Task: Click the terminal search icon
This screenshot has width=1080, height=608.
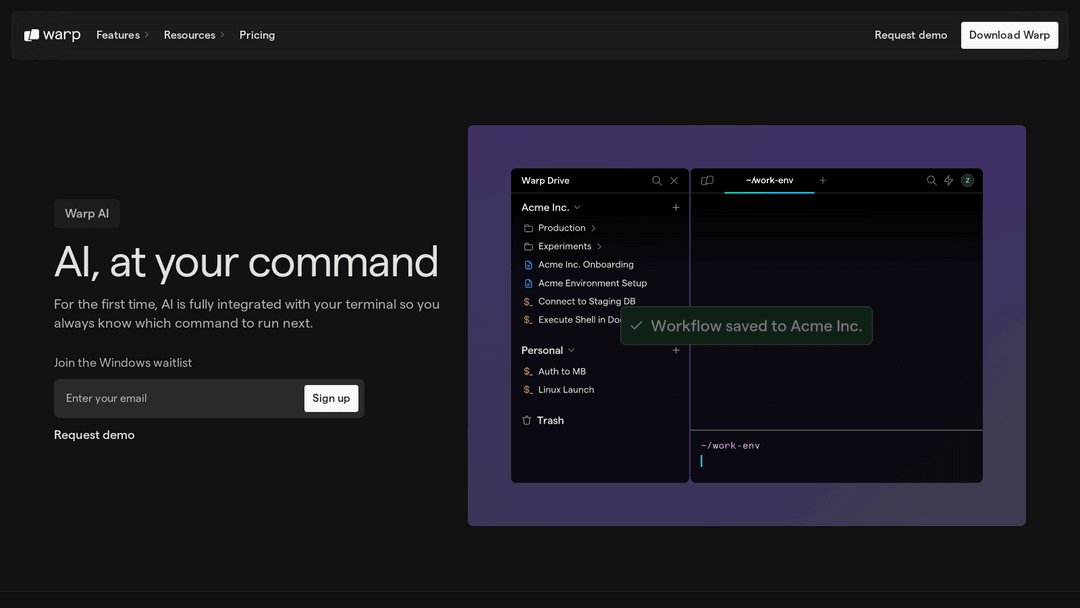Action: coord(931,180)
